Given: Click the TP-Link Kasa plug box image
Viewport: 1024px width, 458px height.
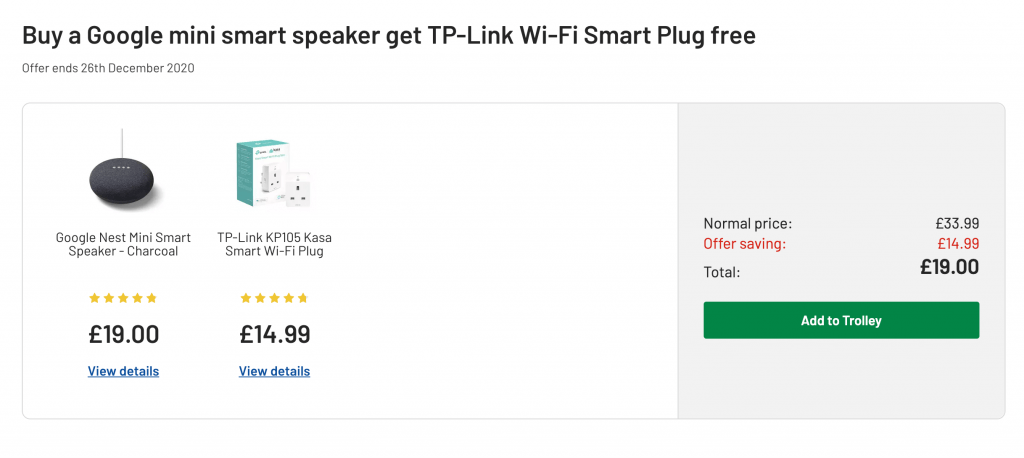Looking at the screenshot, I should (274, 172).
